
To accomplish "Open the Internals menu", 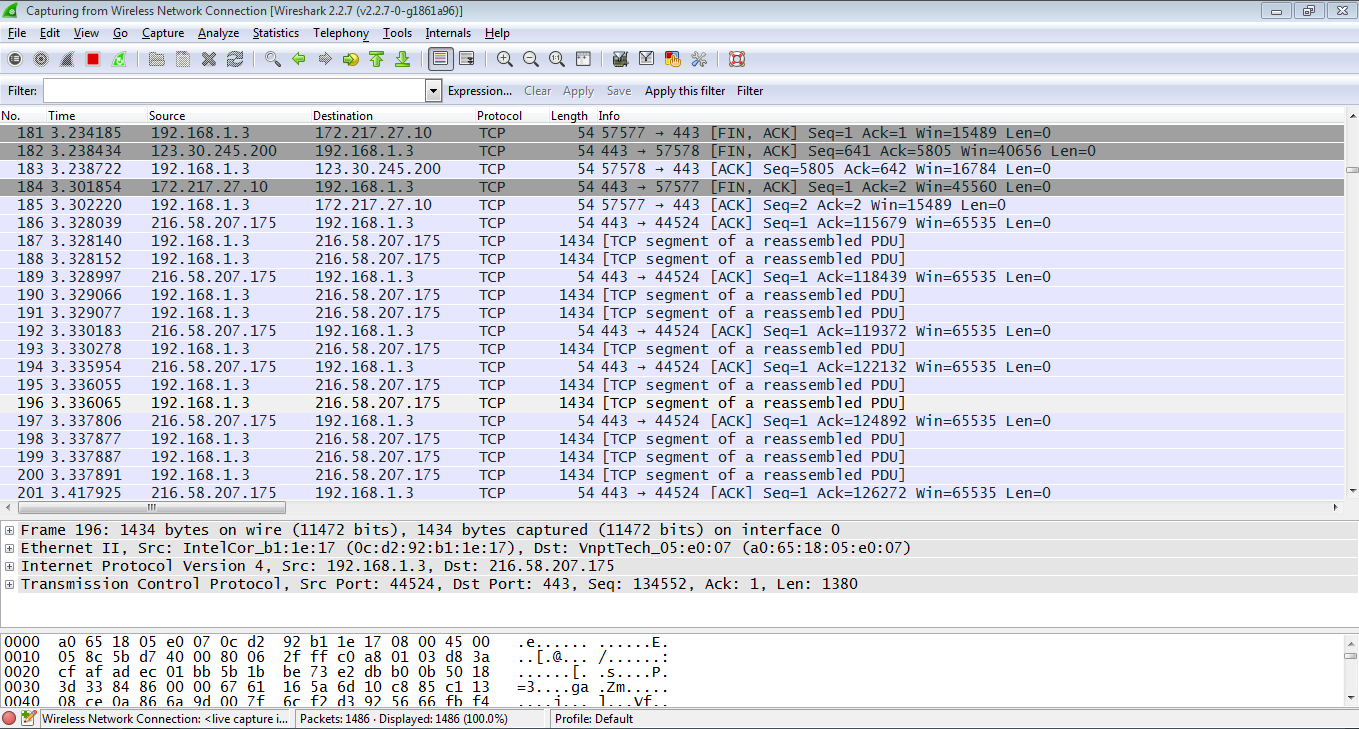I will coord(448,33).
